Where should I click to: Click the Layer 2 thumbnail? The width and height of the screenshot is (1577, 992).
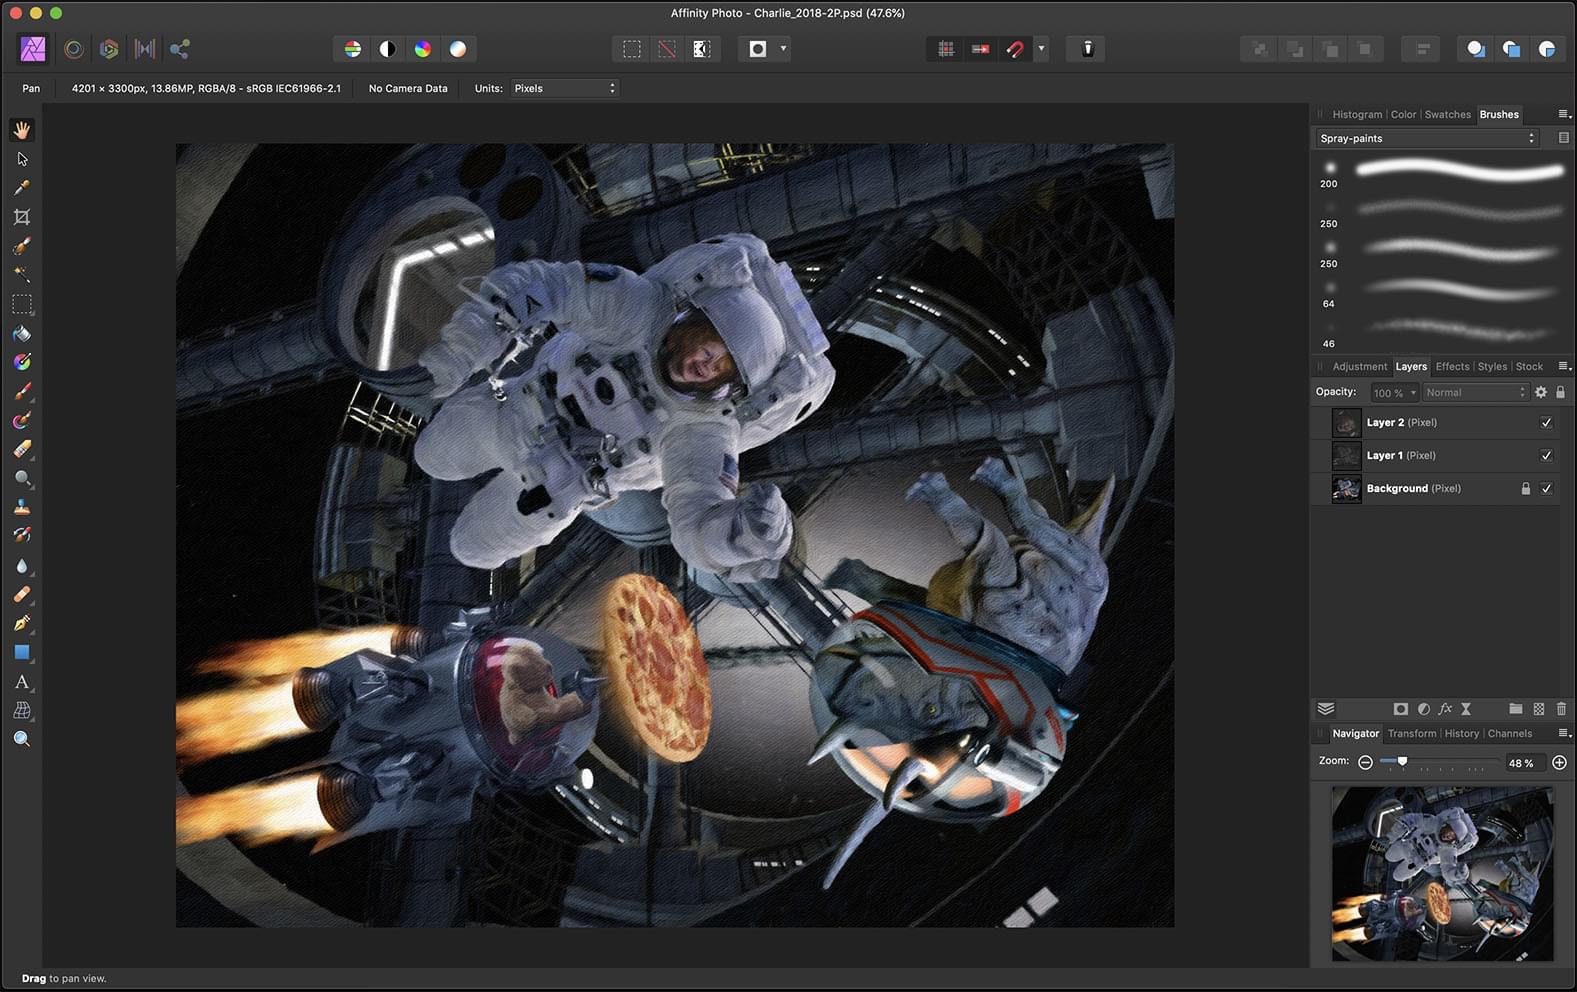pos(1347,422)
